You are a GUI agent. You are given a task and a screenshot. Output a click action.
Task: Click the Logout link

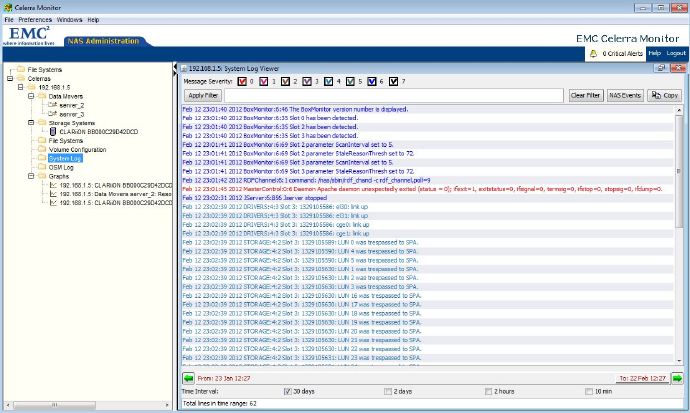coord(675,53)
